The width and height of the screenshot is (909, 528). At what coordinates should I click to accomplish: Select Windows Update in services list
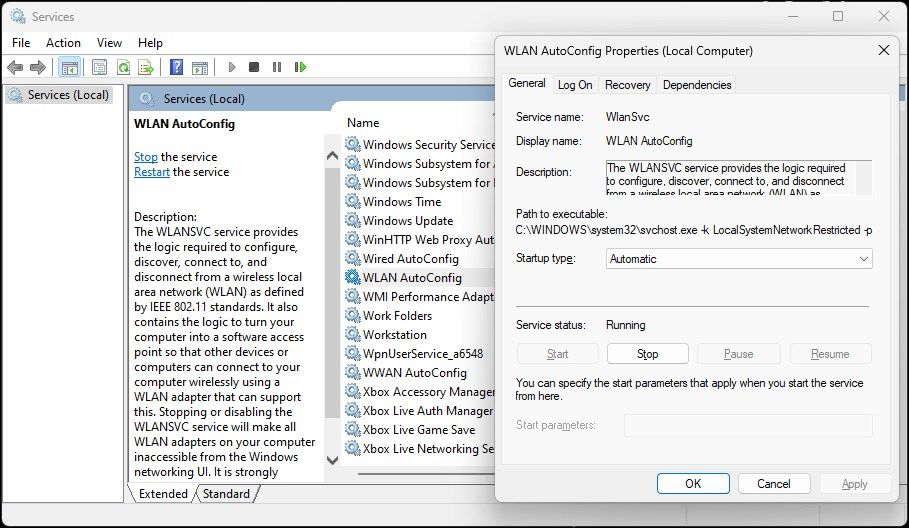pyautogui.click(x=407, y=221)
